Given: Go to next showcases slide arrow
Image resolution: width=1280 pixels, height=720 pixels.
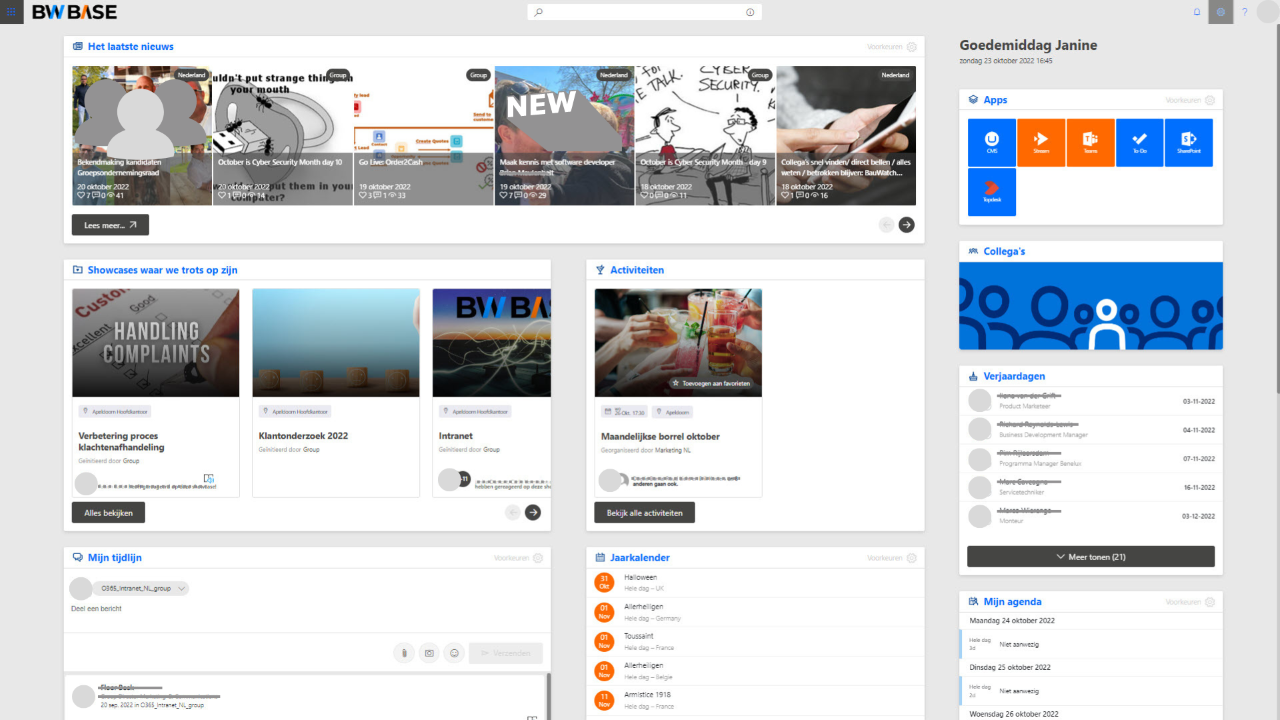Looking at the screenshot, I should [x=533, y=512].
